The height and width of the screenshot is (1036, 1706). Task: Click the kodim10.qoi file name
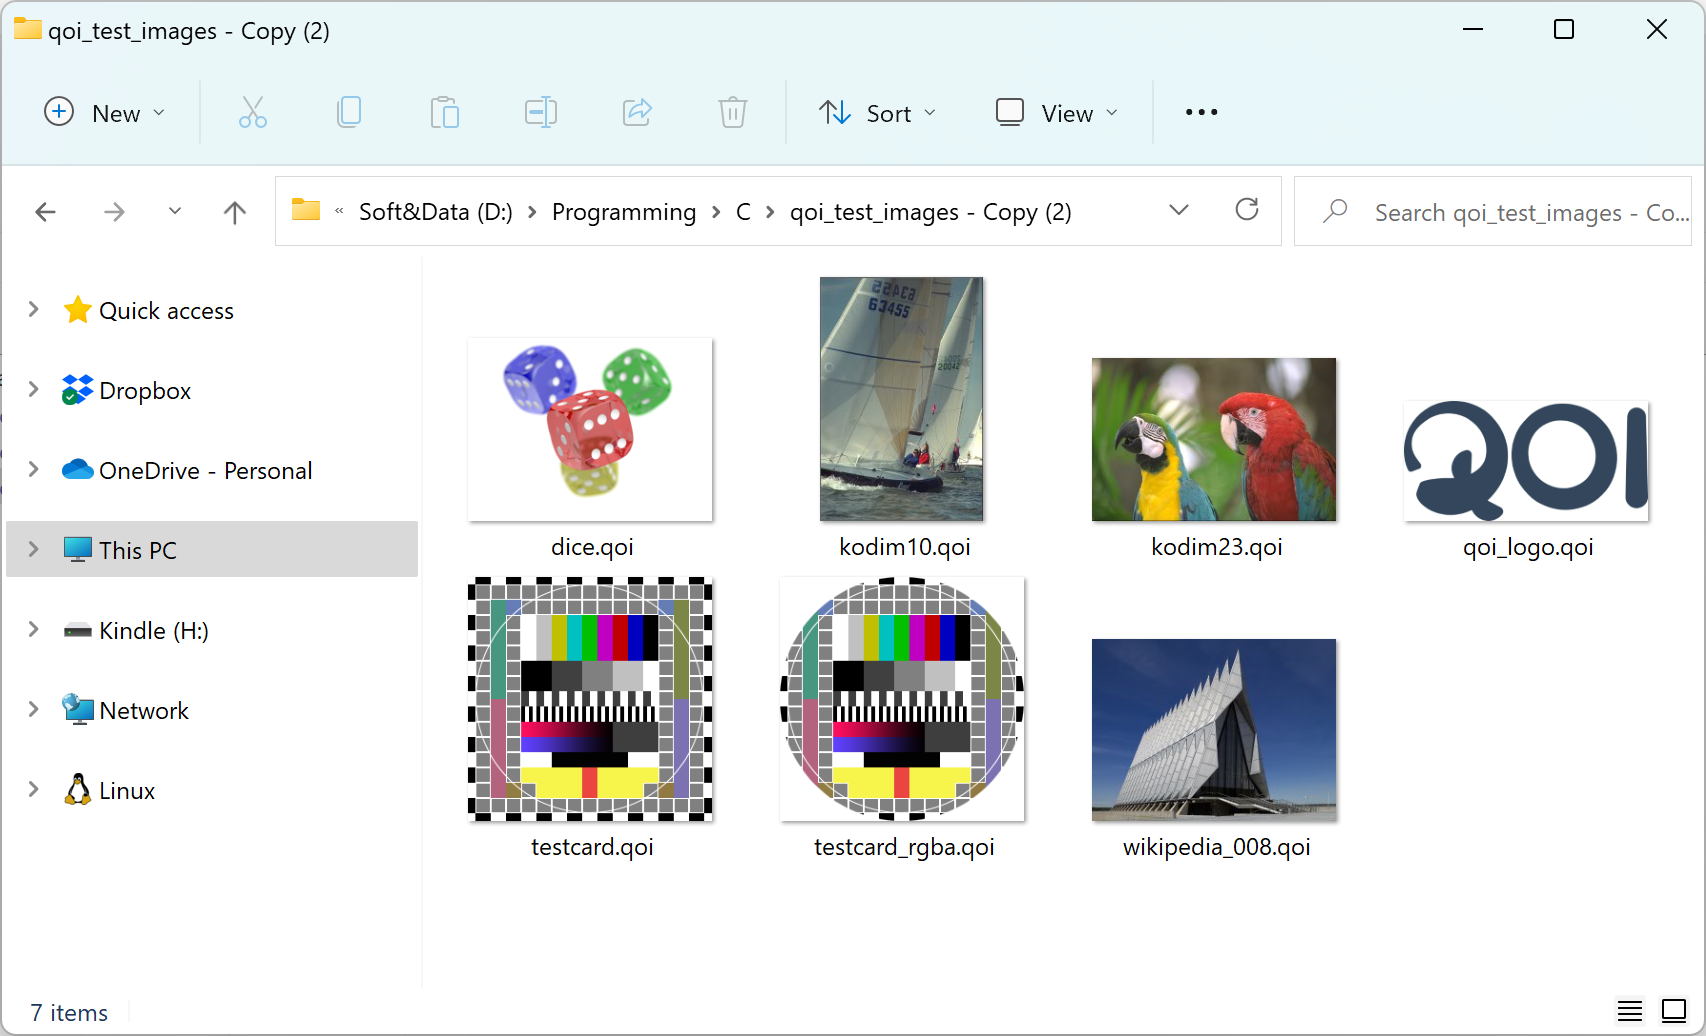(x=905, y=547)
